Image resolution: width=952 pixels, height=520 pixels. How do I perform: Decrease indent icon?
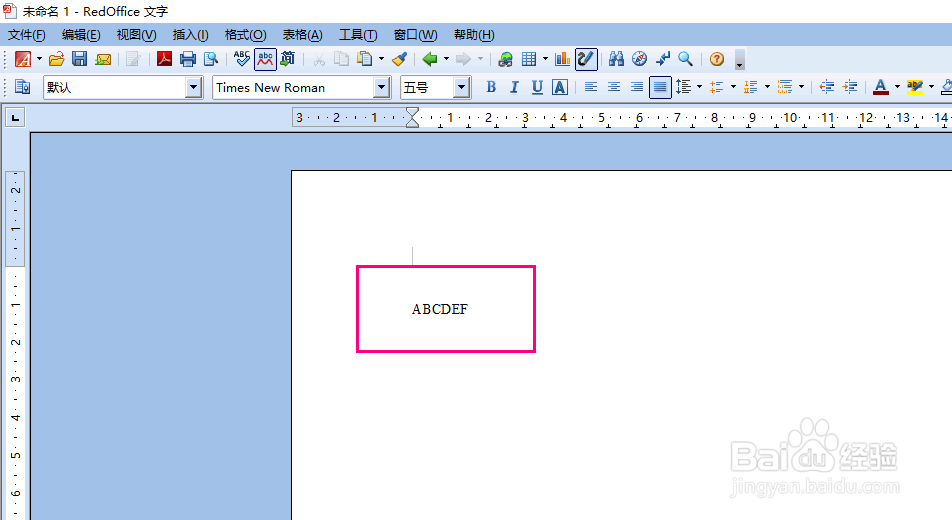click(826, 87)
